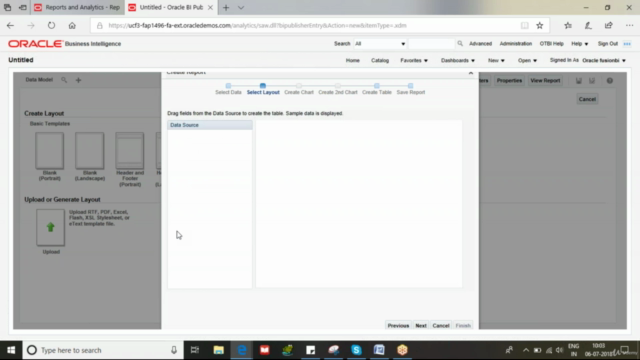Show hidden system tray icons
This screenshot has height=360, width=640.
(x=526, y=350)
